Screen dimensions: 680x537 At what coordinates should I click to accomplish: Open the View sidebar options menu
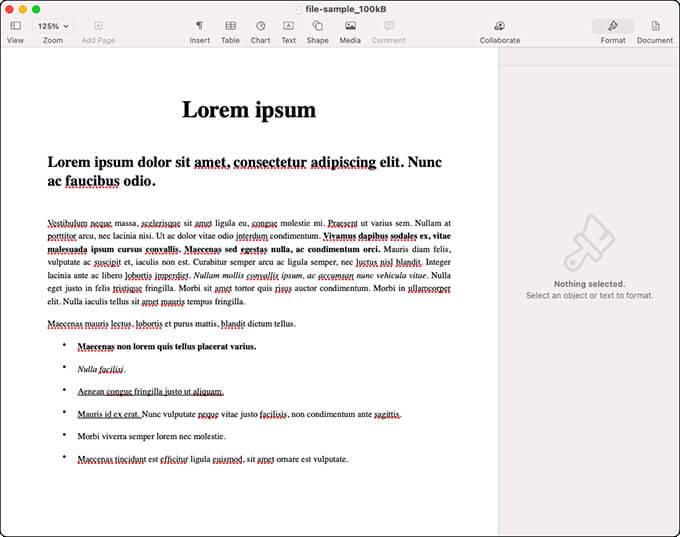(x=15, y=26)
